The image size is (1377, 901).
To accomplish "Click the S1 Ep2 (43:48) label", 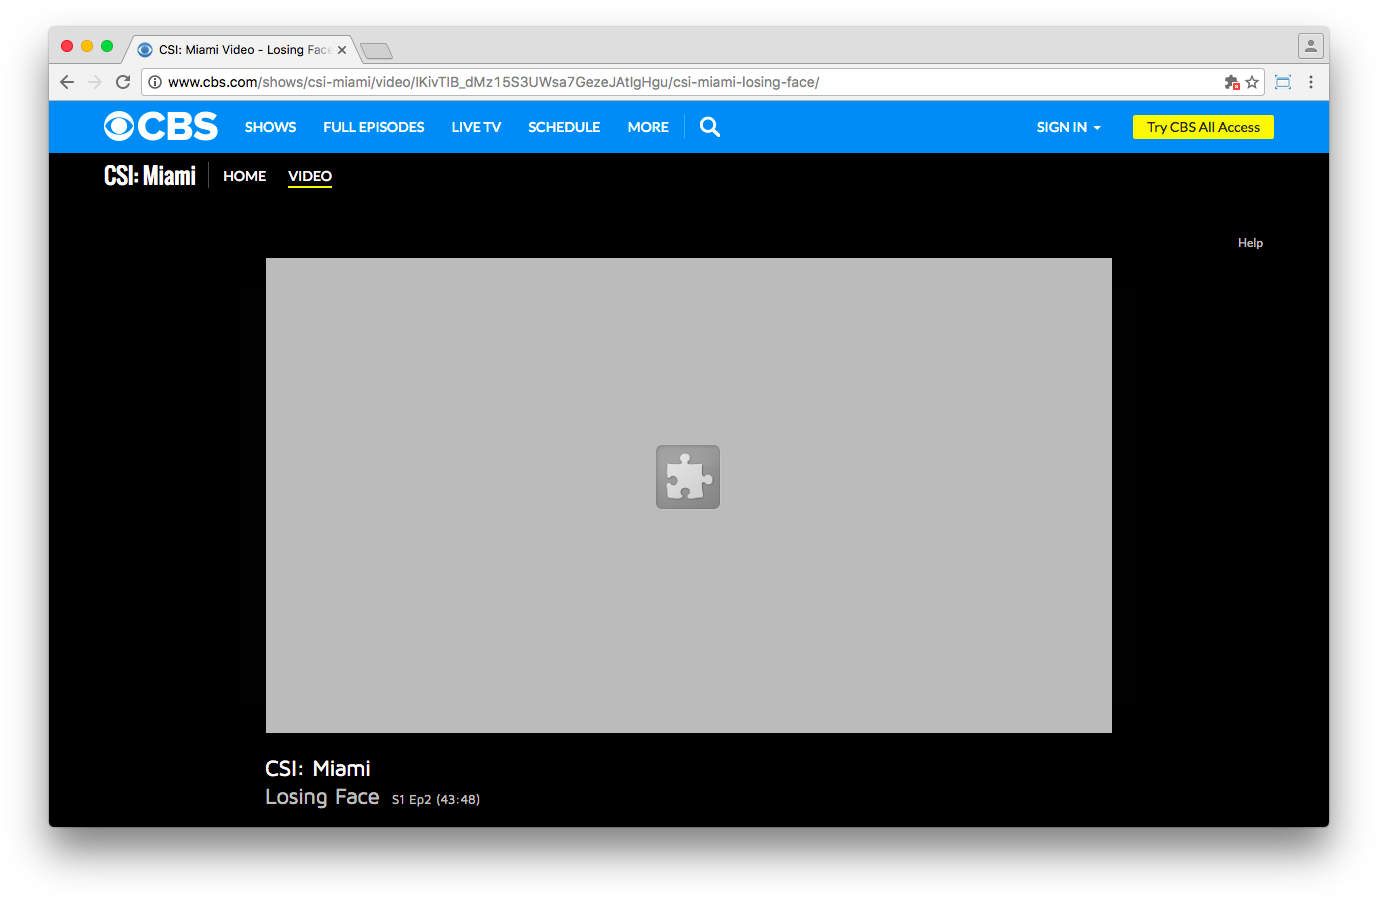I will click(x=436, y=799).
